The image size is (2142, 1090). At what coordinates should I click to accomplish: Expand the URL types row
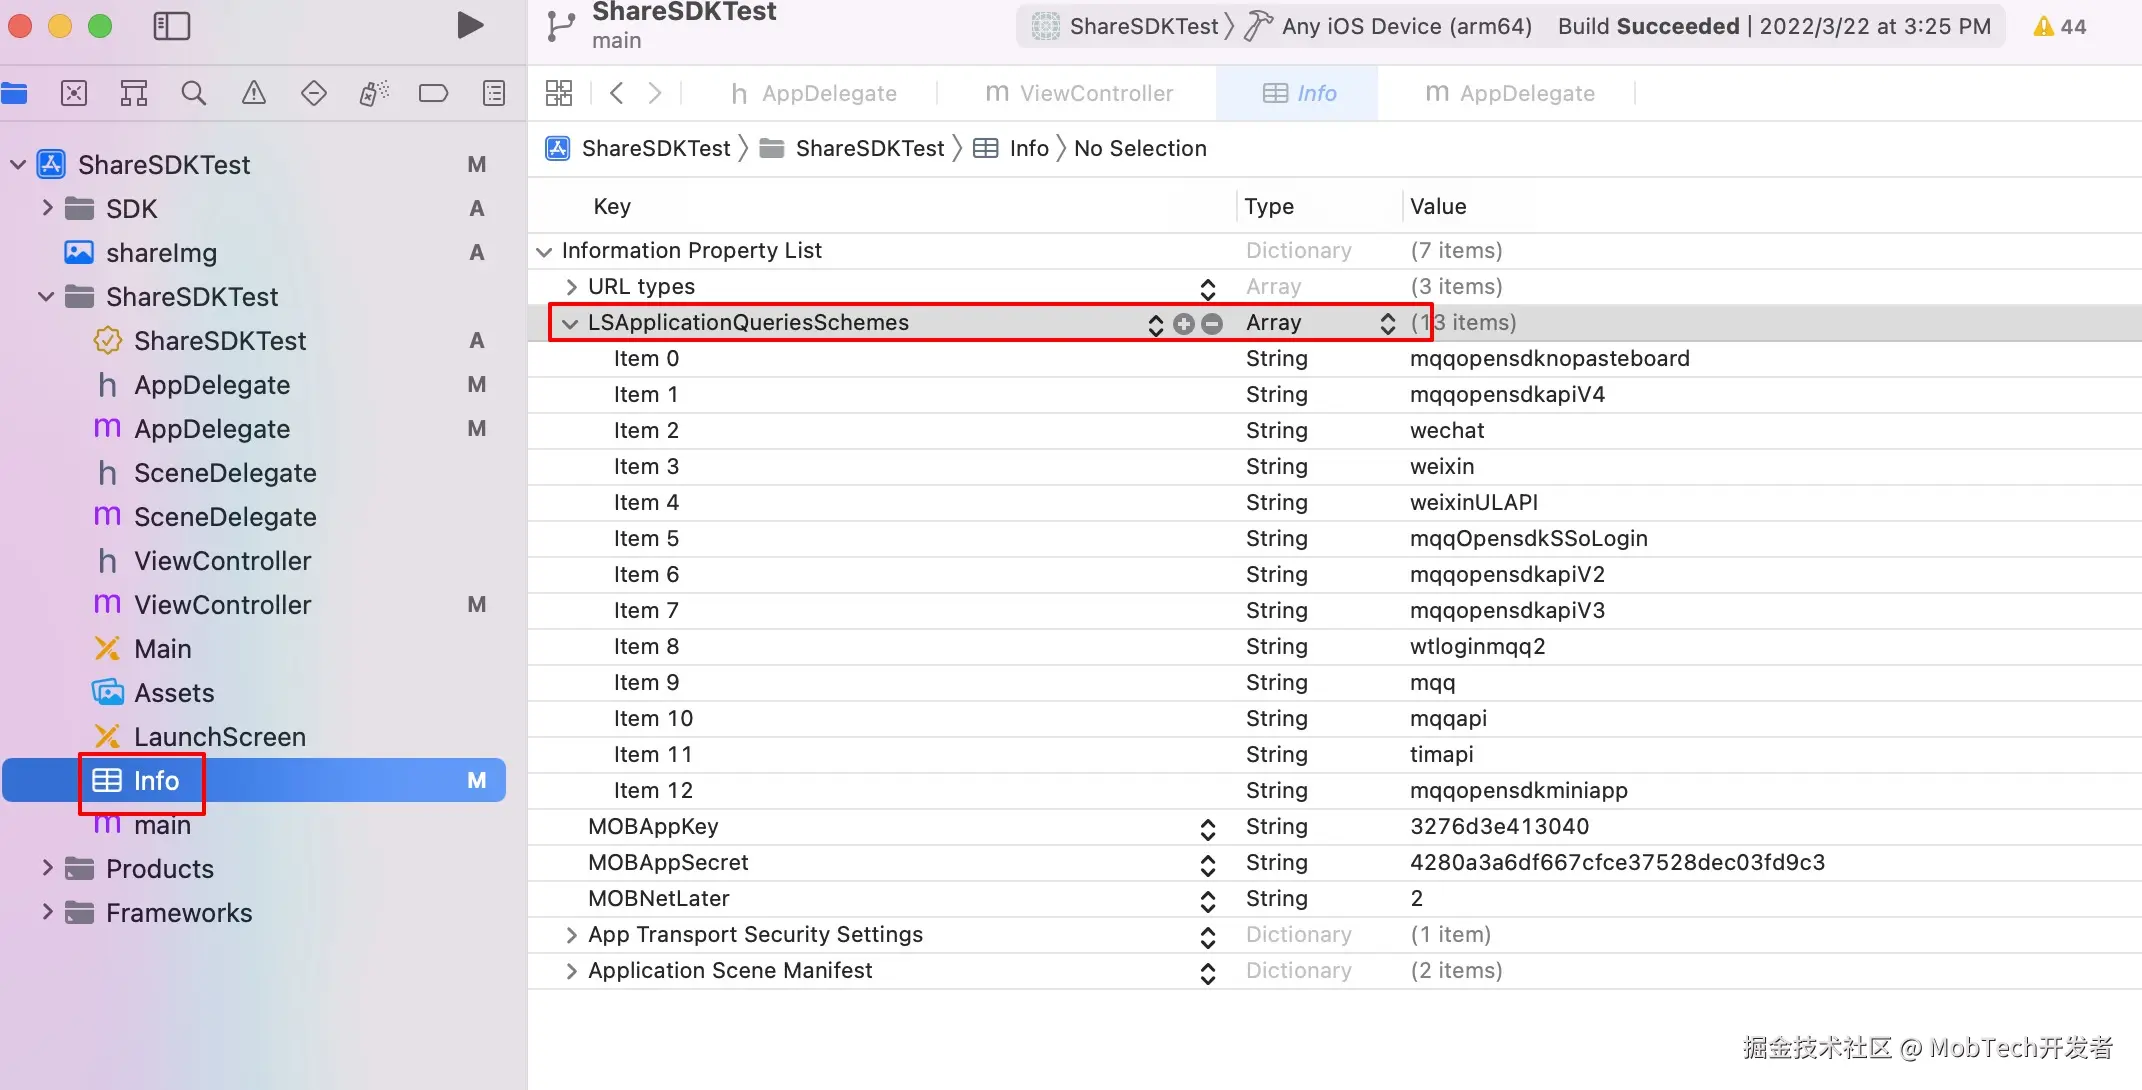(571, 287)
